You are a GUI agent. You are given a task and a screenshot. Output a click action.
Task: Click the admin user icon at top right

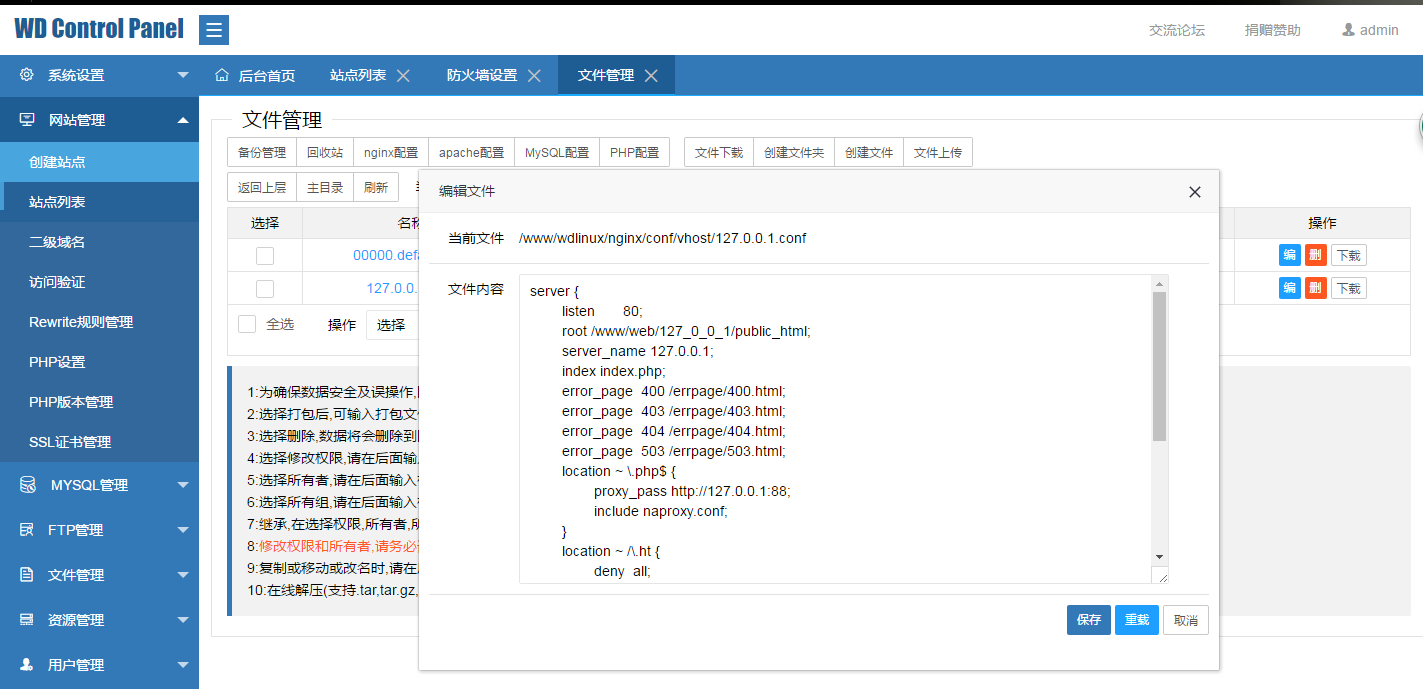(x=1347, y=29)
